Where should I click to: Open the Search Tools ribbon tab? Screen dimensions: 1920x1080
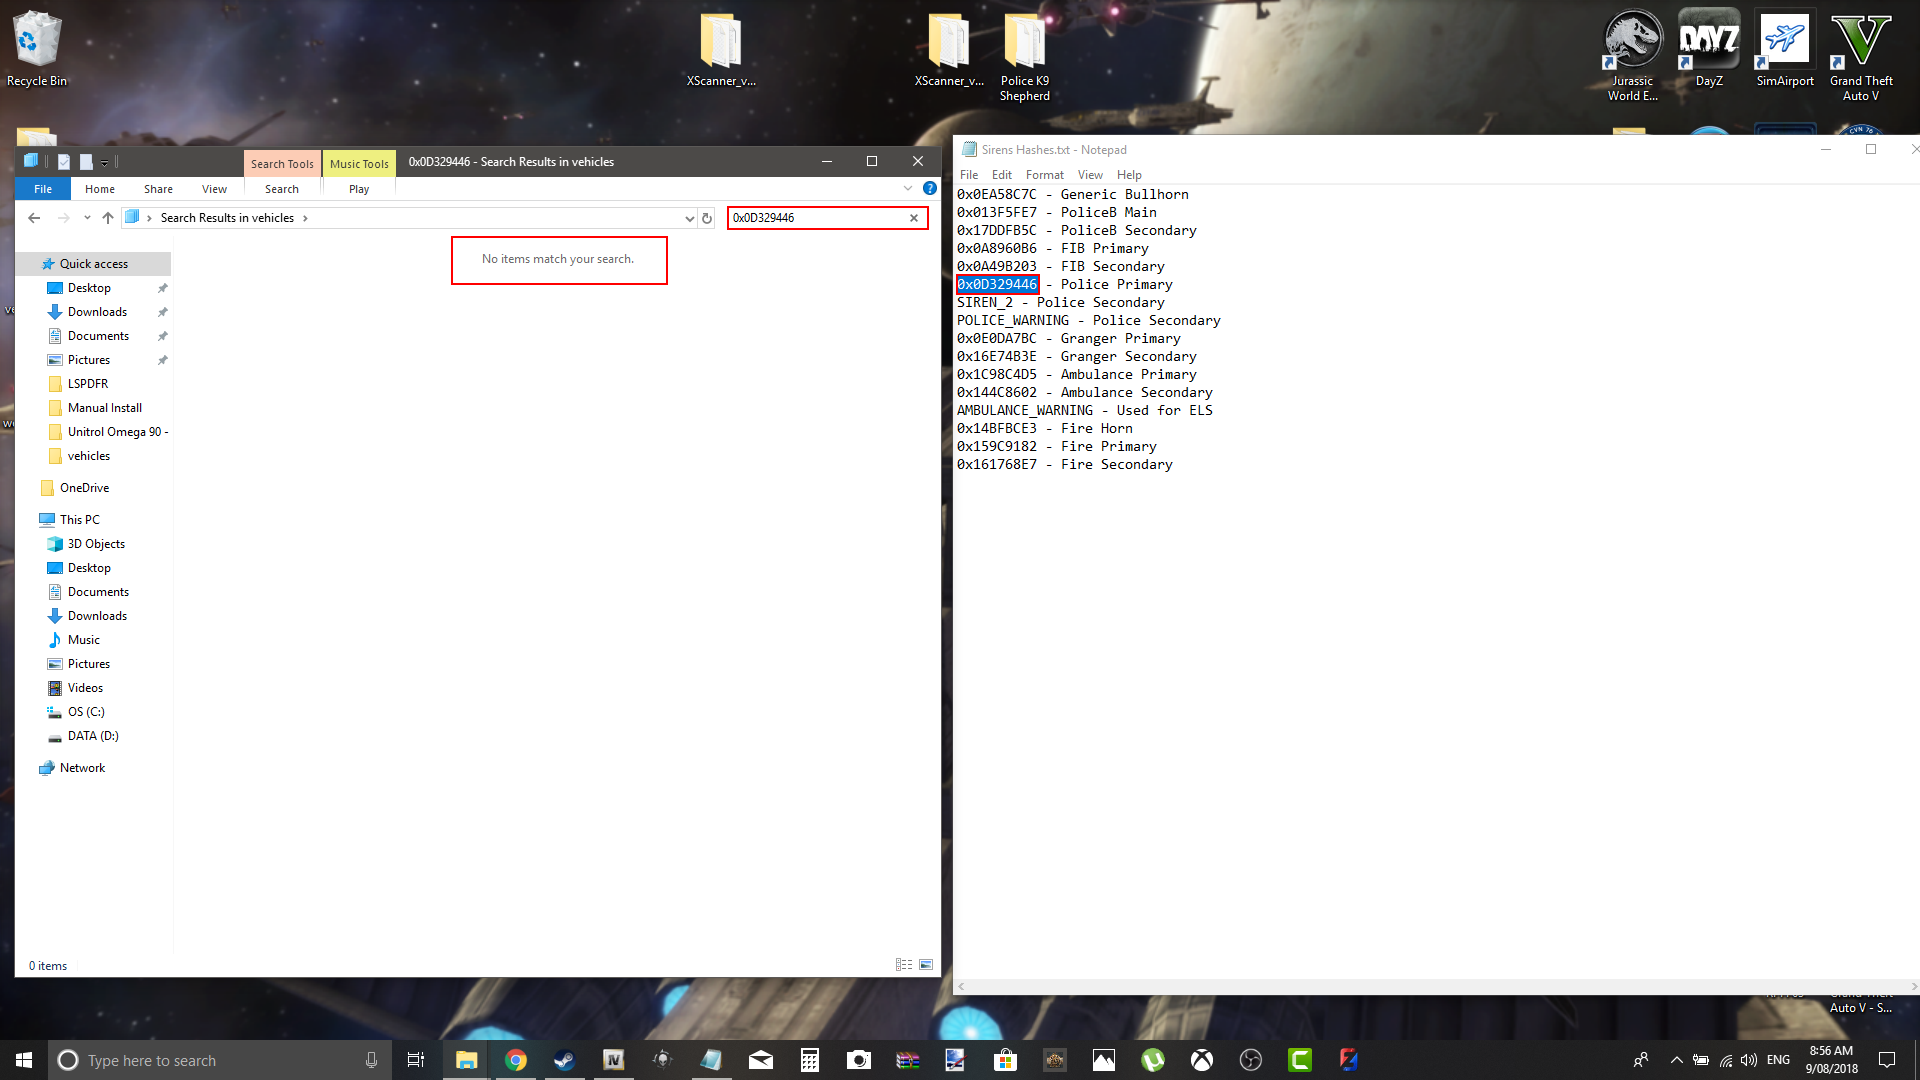[282, 163]
